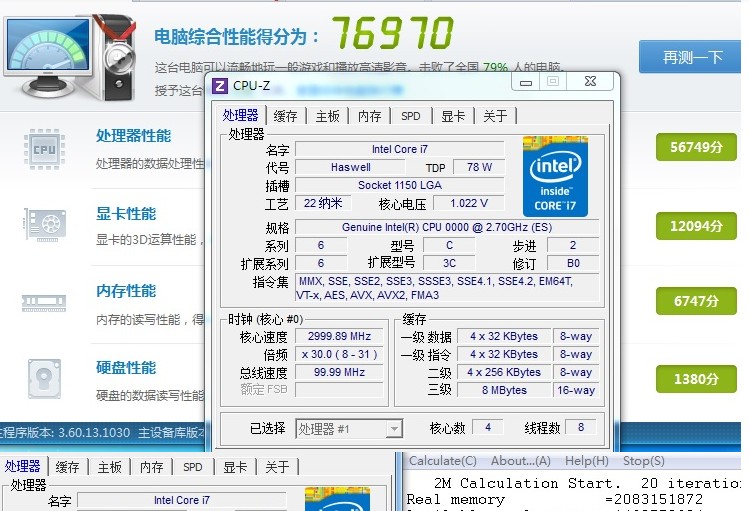
Task: Click the 再测一下 retest button
Action: coord(692,57)
